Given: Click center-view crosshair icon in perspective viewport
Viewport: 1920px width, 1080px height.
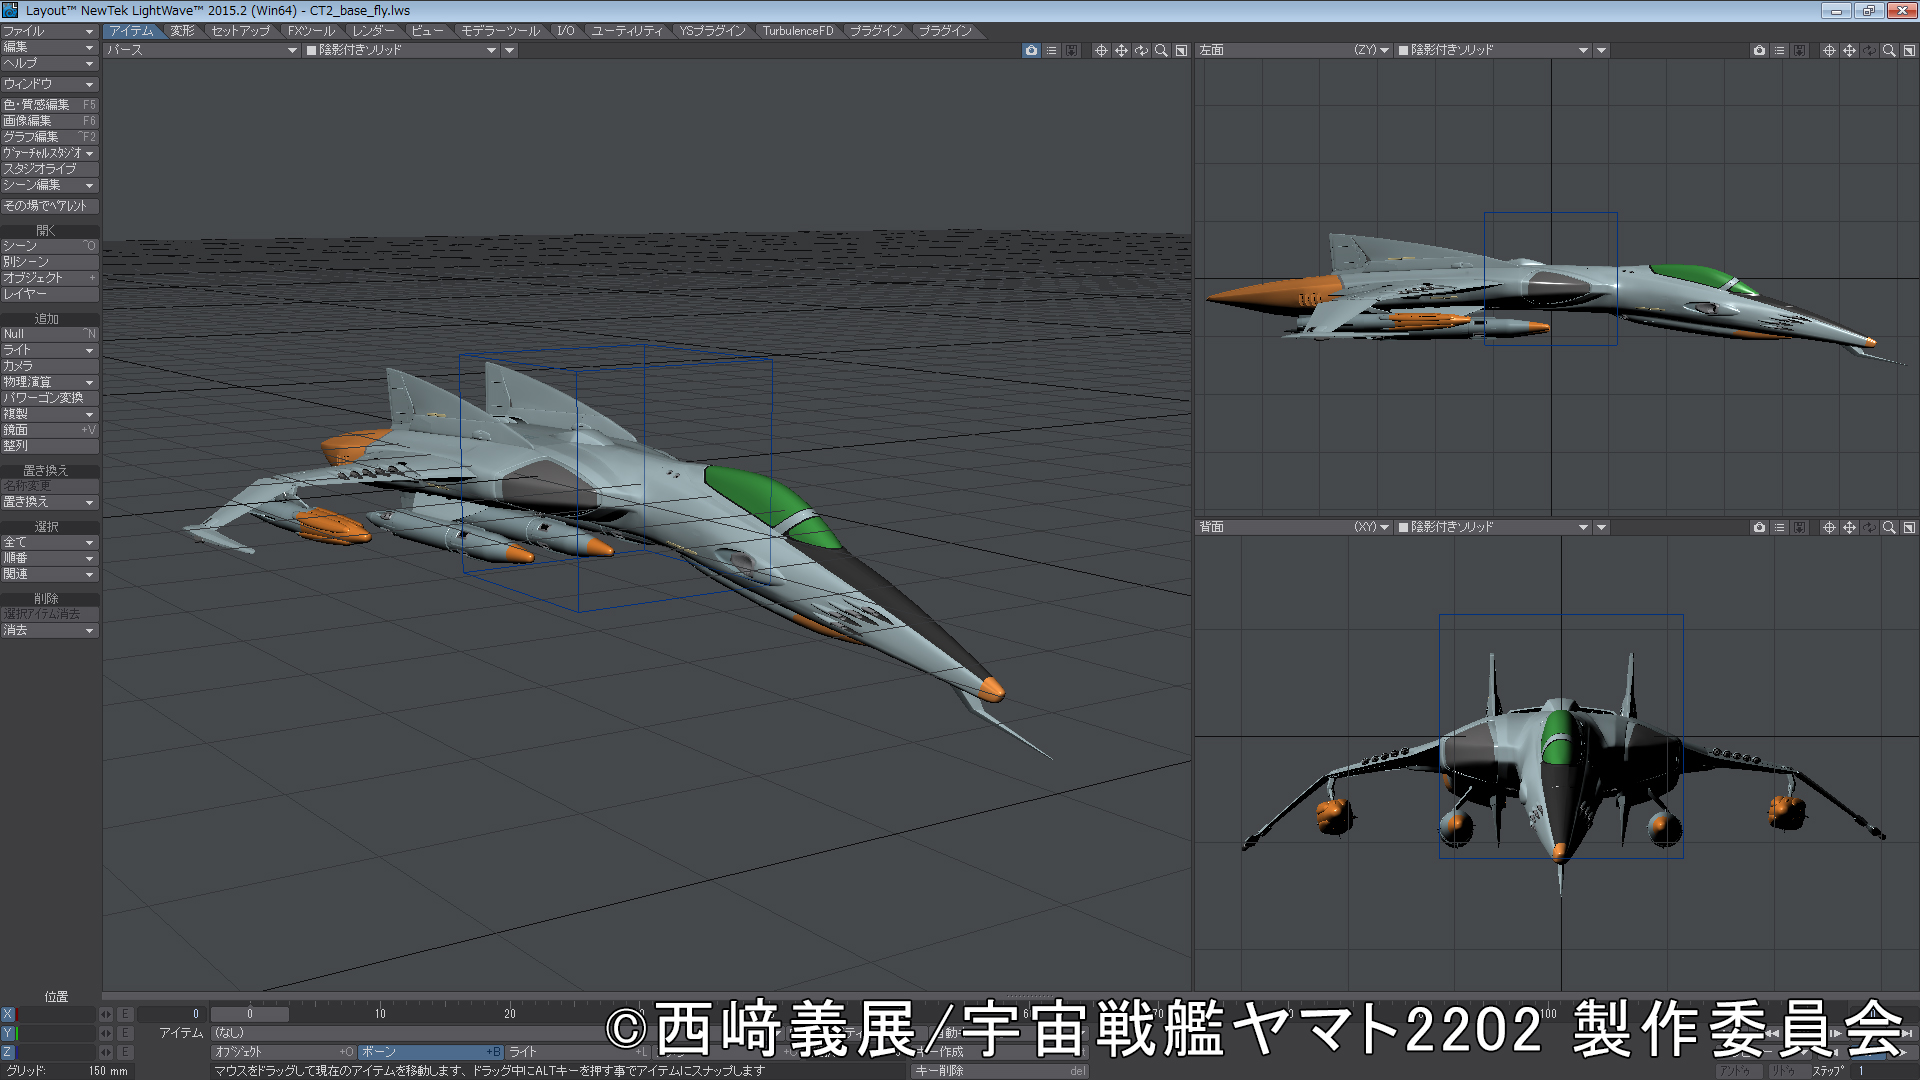Looking at the screenshot, I should [x=1101, y=50].
